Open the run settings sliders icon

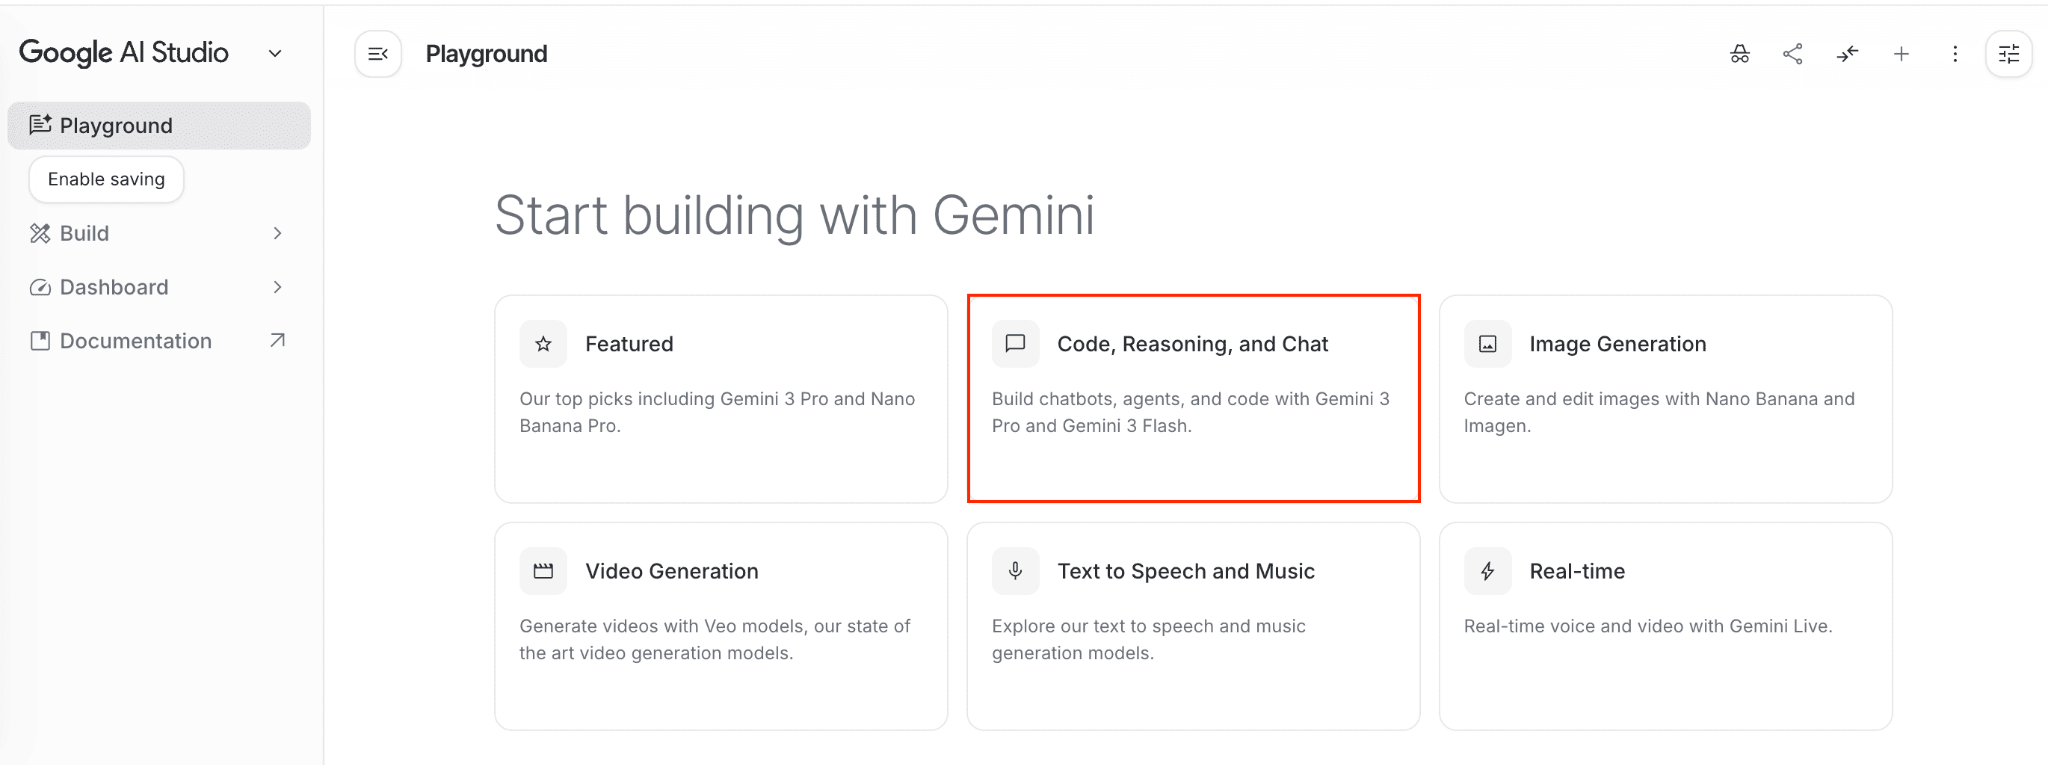(2009, 54)
